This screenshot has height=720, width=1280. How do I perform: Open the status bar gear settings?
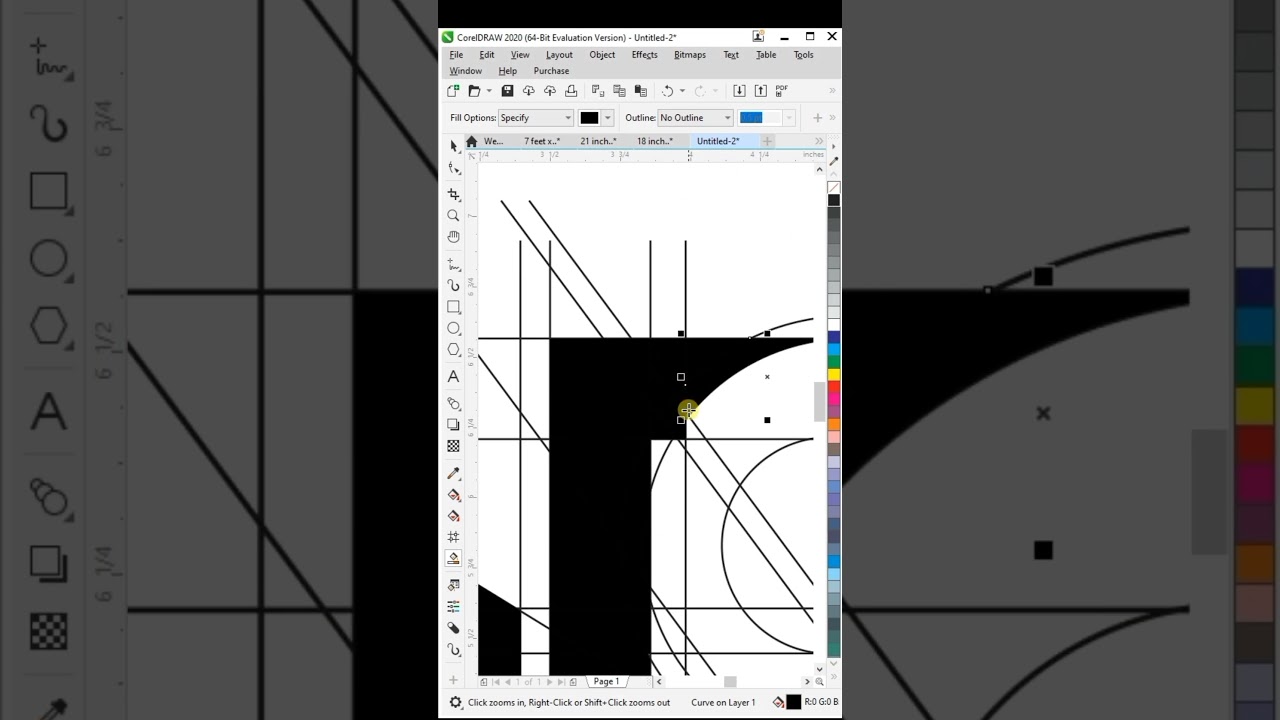(x=455, y=702)
